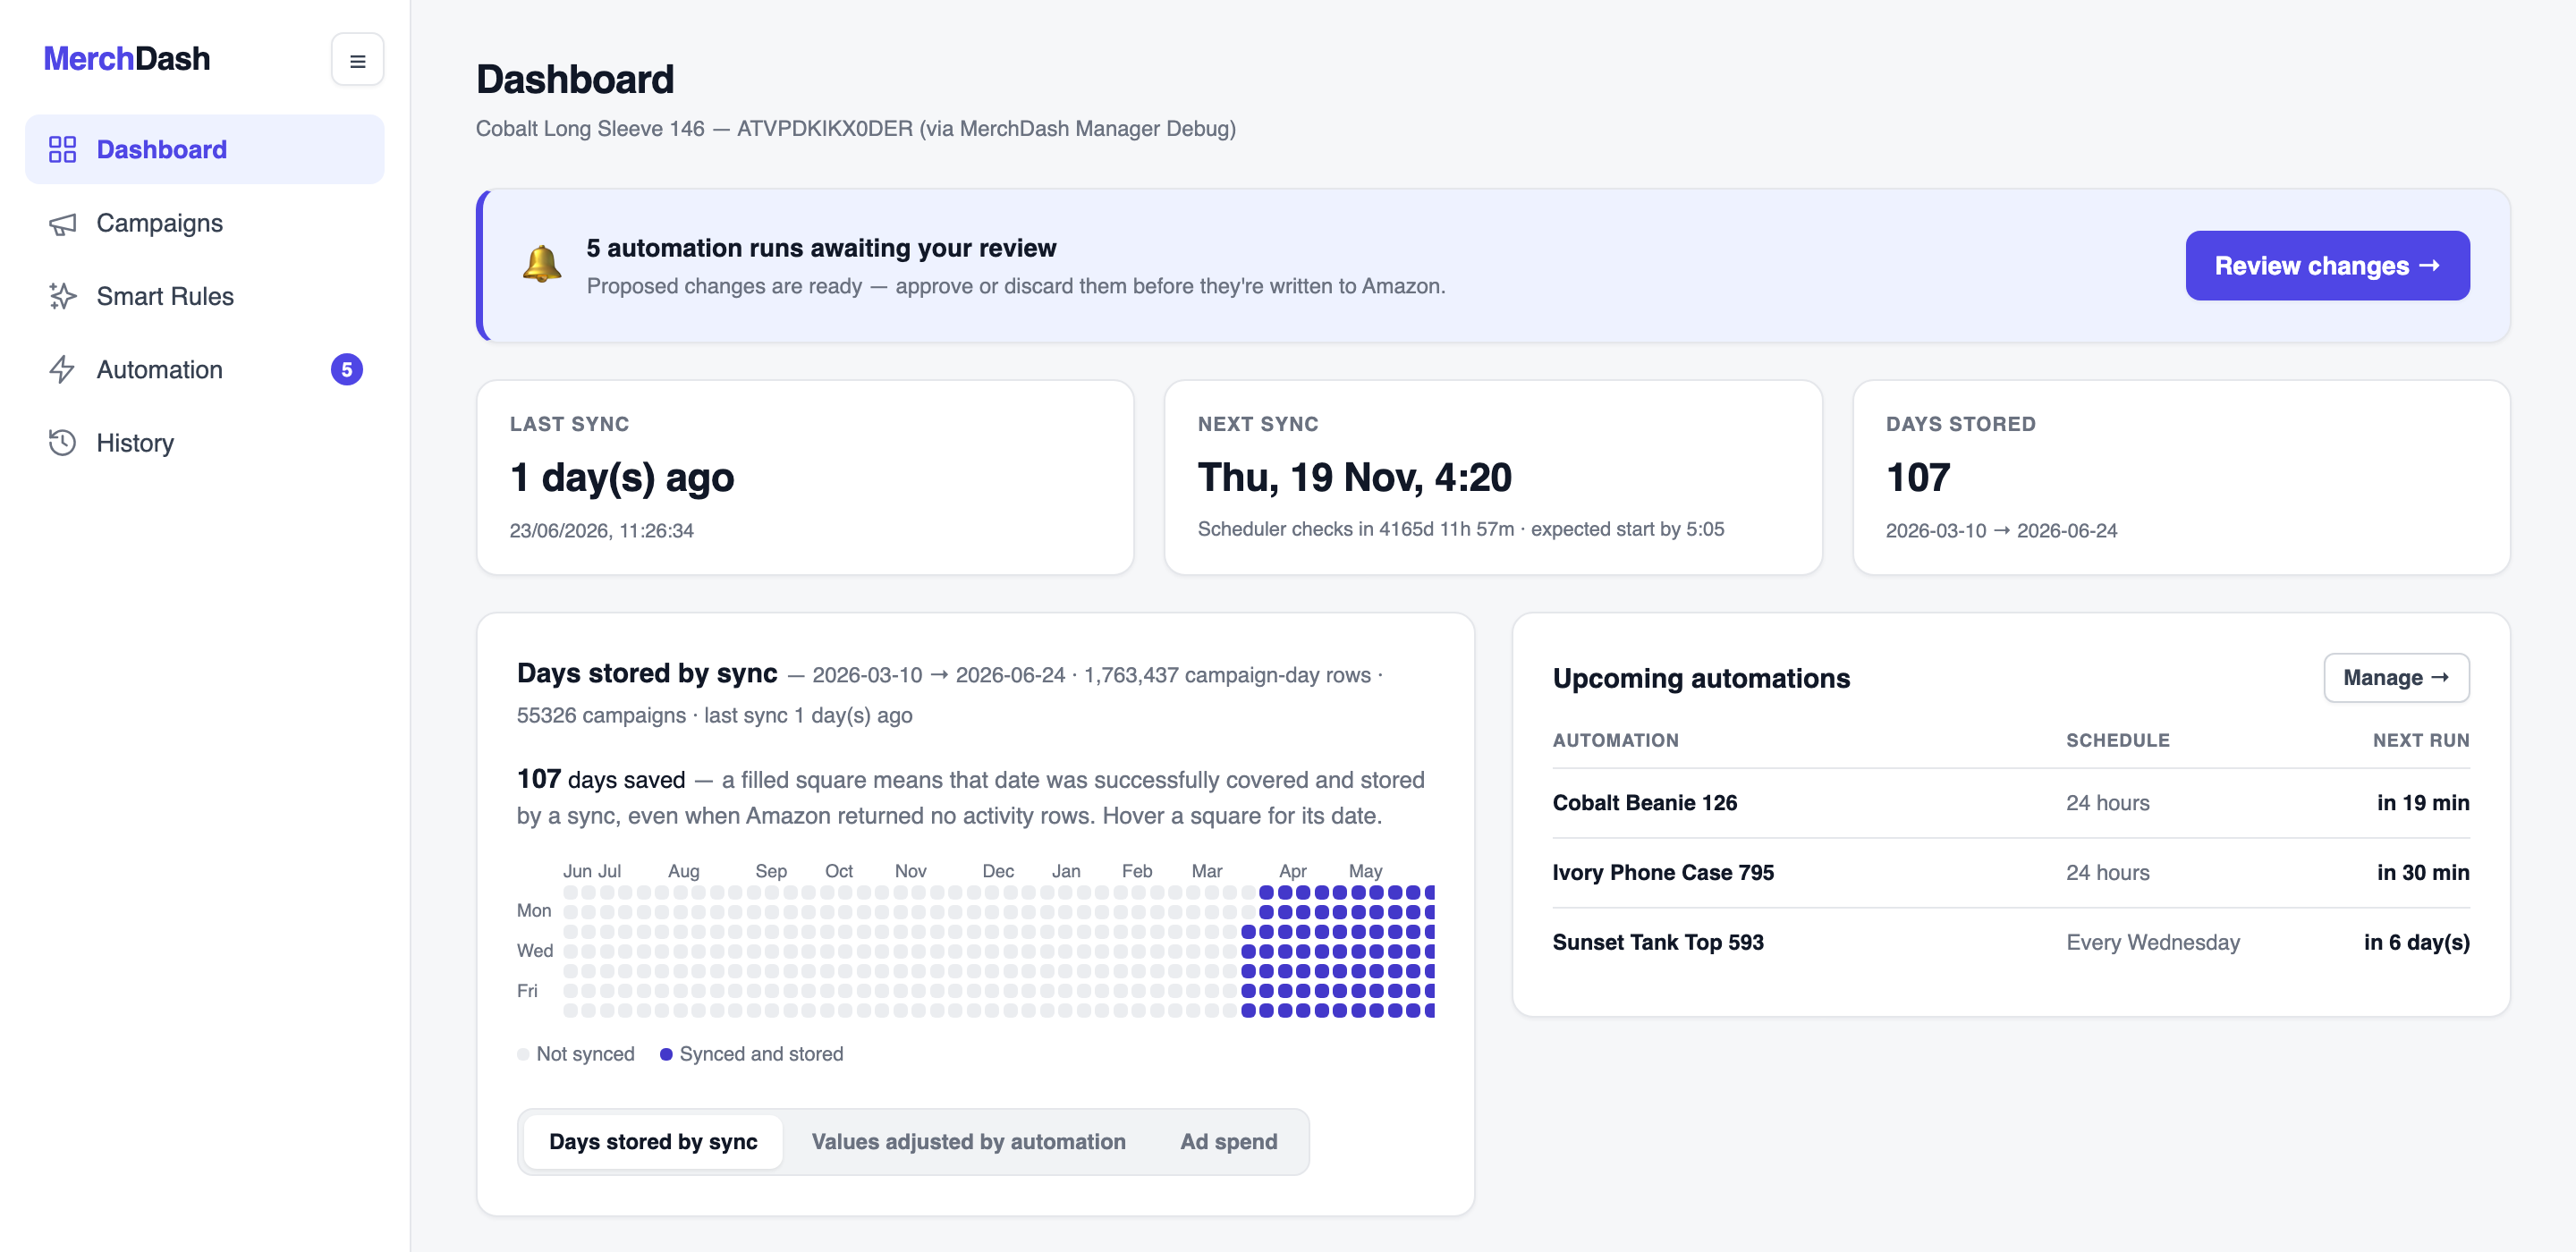Click the 'May' month label on heatmap
Viewport: 2576px width, 1252px height.
point(1365,871)
